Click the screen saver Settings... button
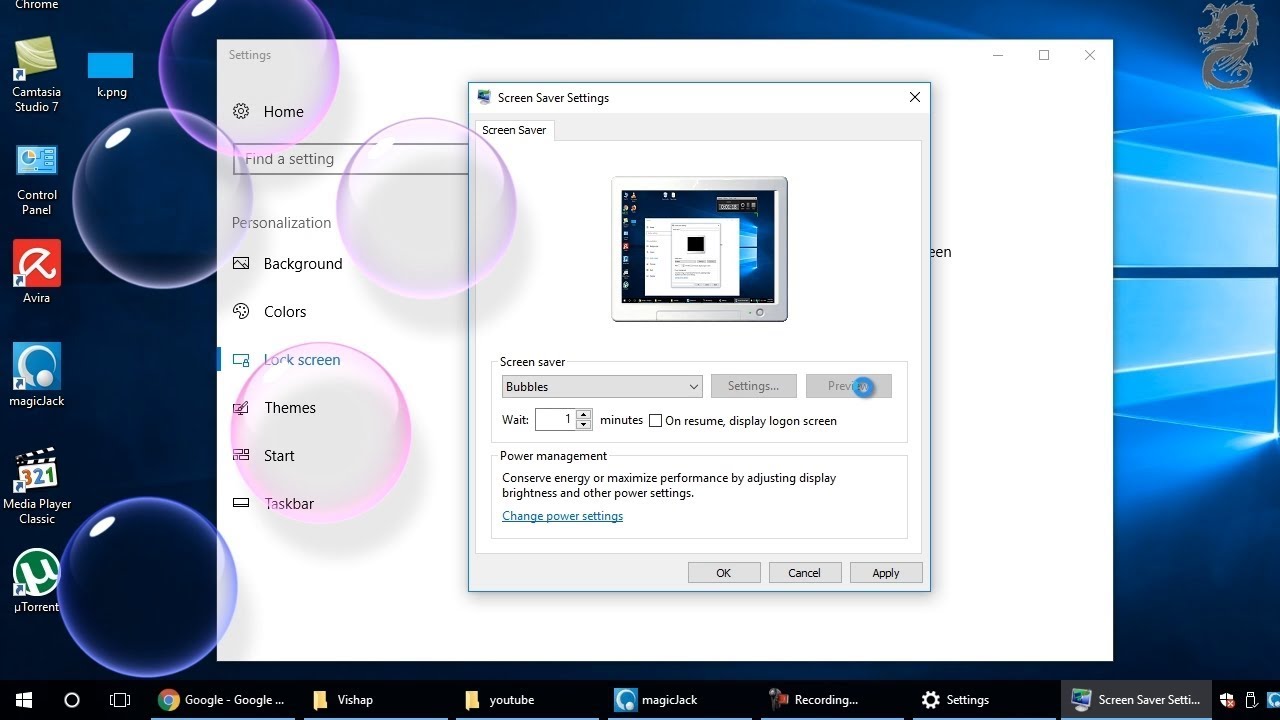1280x720 pixels. pos(753,386)
